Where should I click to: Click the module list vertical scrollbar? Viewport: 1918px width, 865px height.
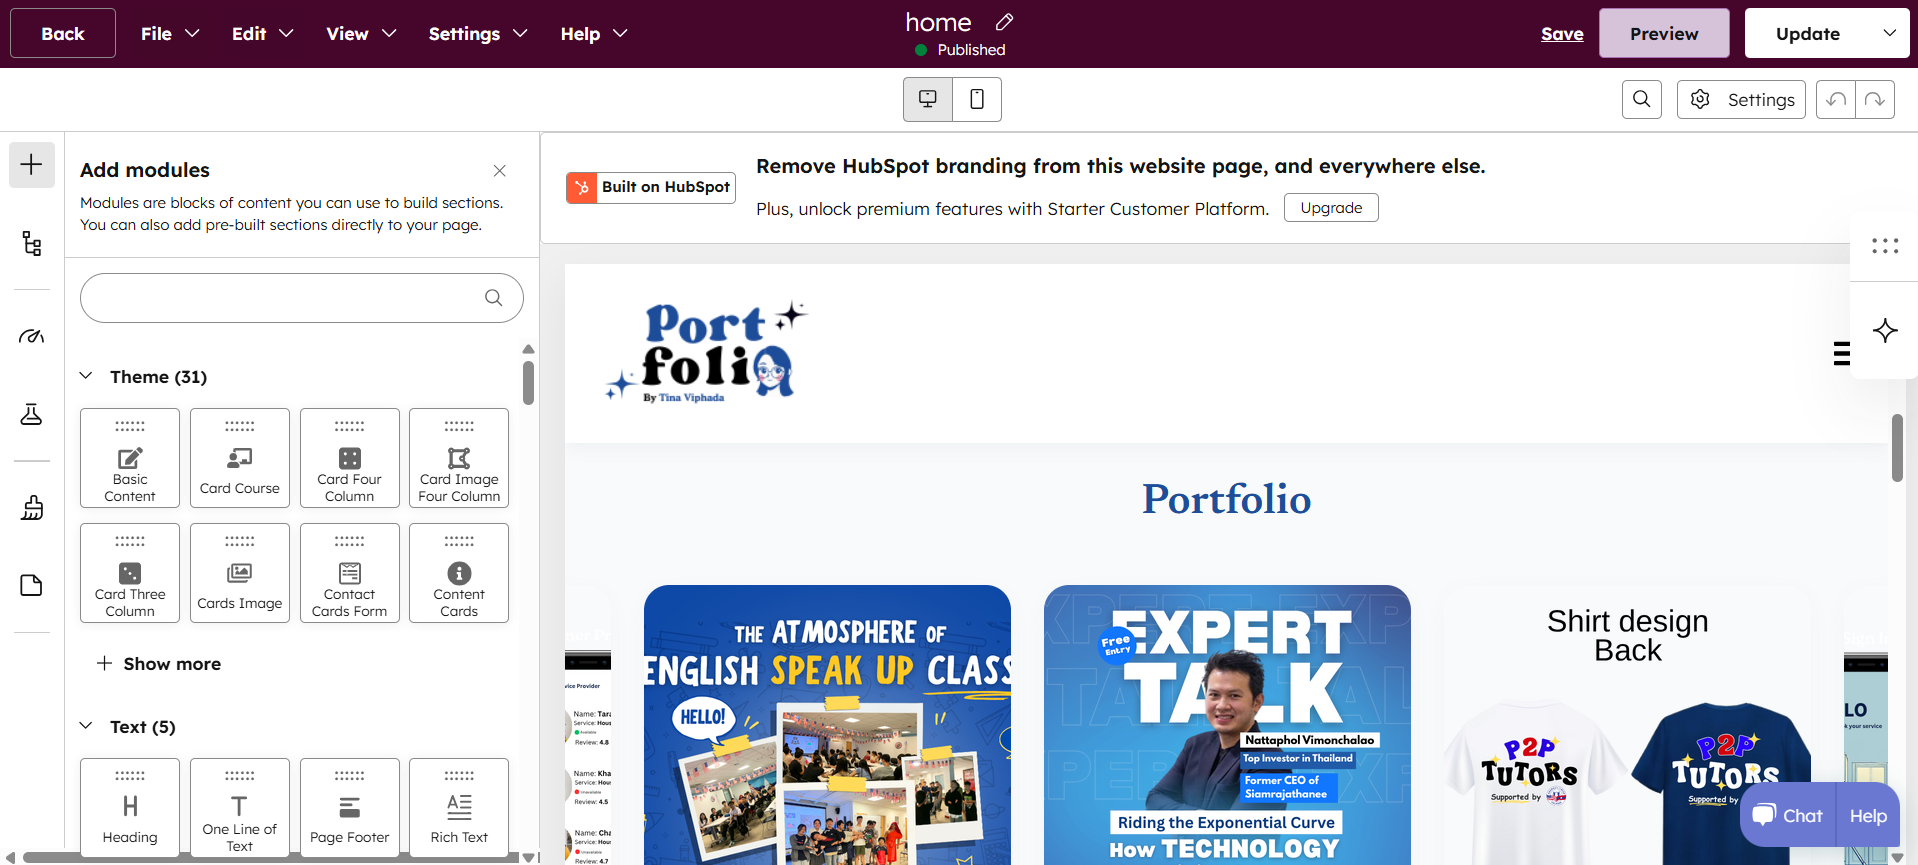pos(528,382)
